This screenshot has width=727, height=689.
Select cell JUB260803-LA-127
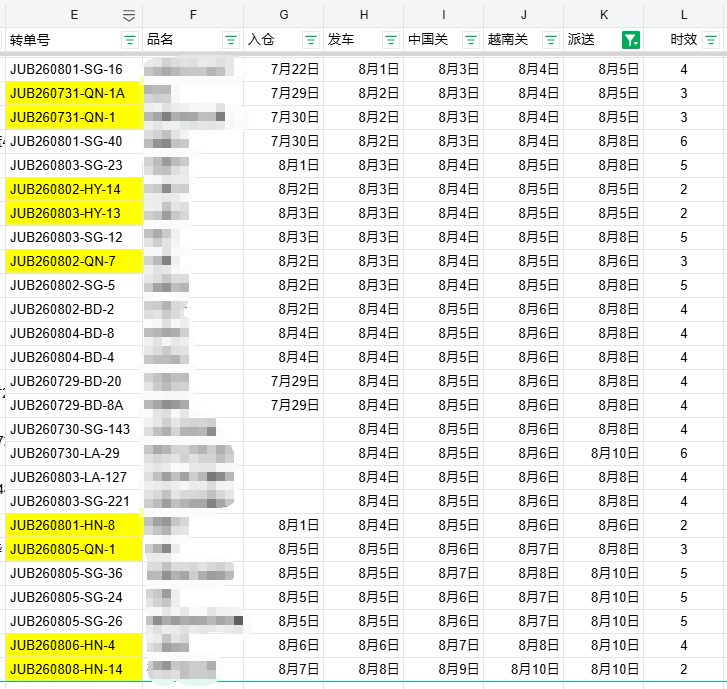(x=74, y=478)
